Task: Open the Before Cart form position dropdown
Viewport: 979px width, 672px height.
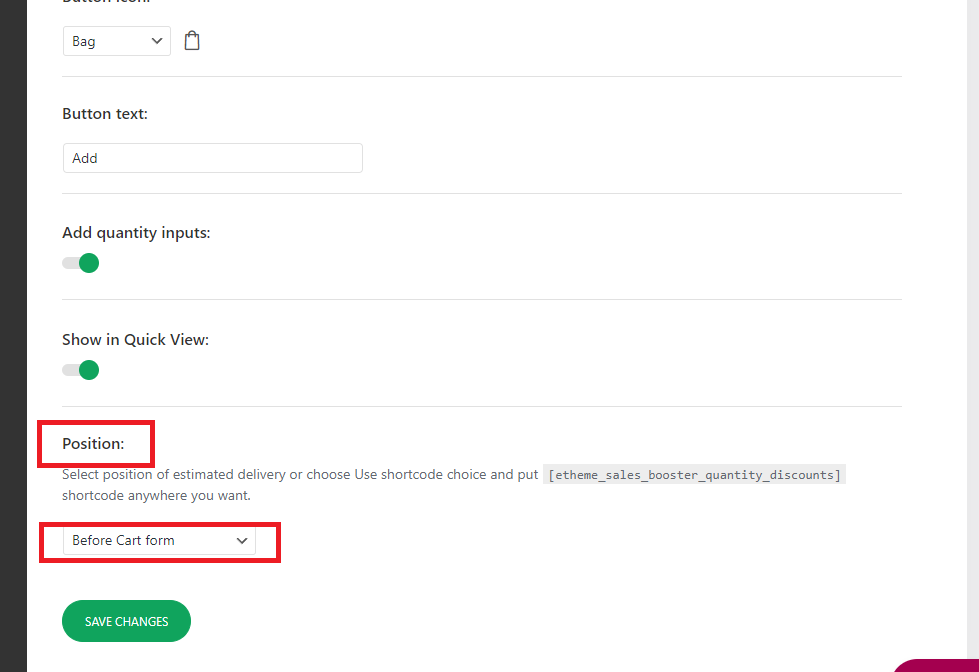Action: [x=159, y=540]
